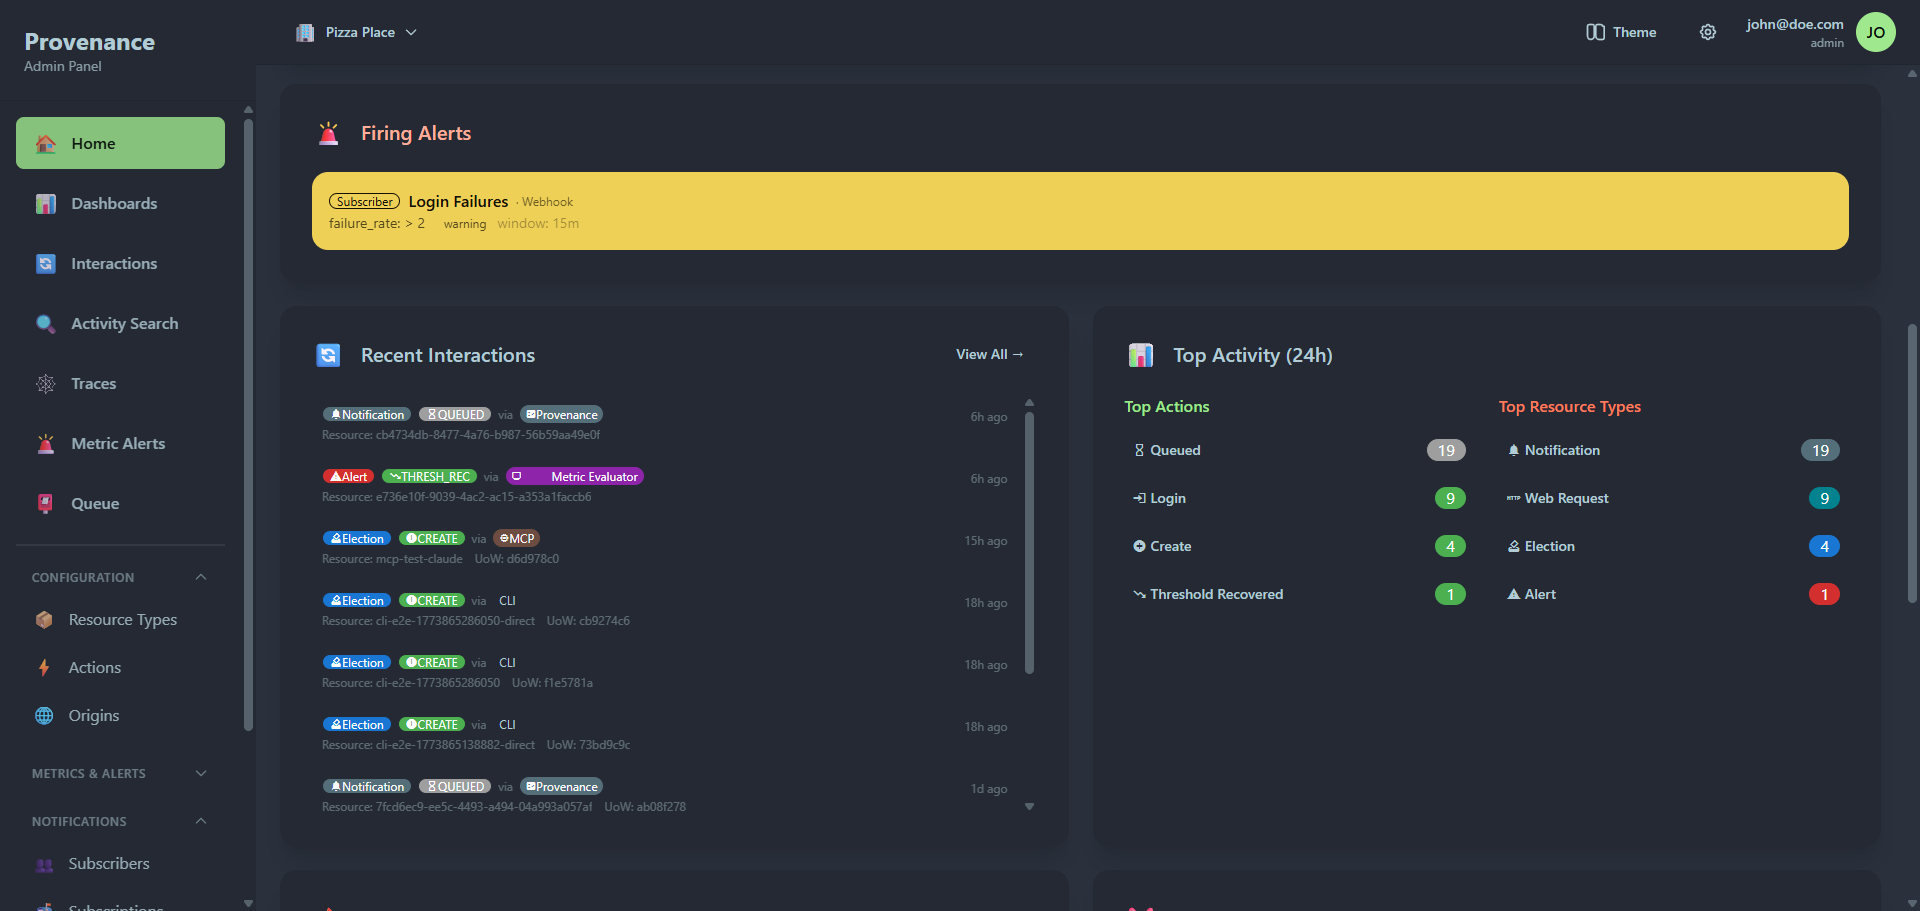
Task: Click the Home navigation item
Action: (x=93, y=143)
